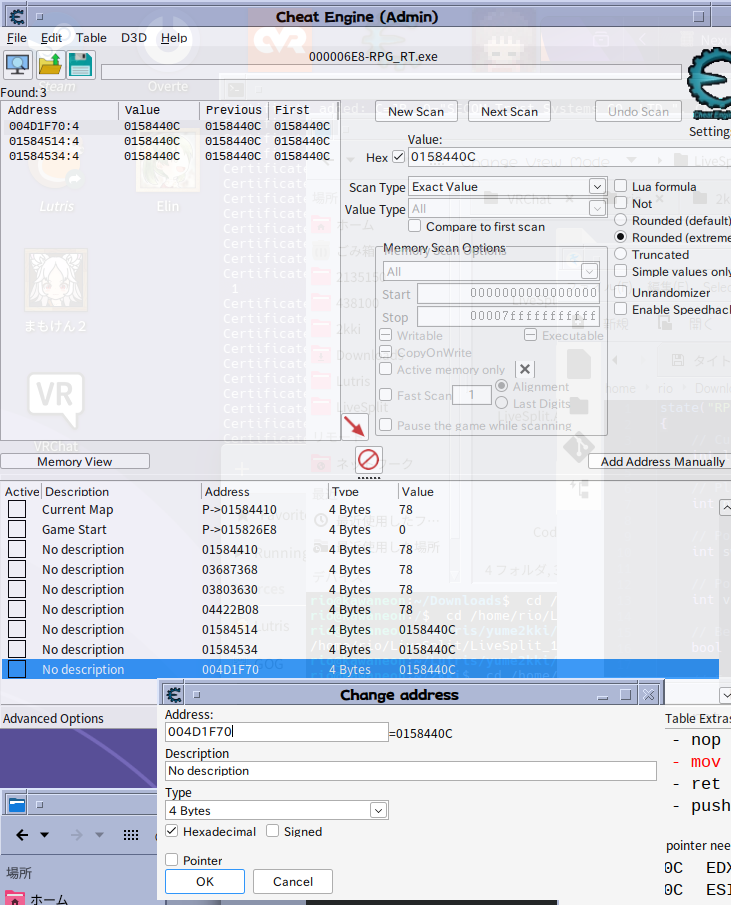Click the red arrow add-to-list icon

tap(354, 427)
